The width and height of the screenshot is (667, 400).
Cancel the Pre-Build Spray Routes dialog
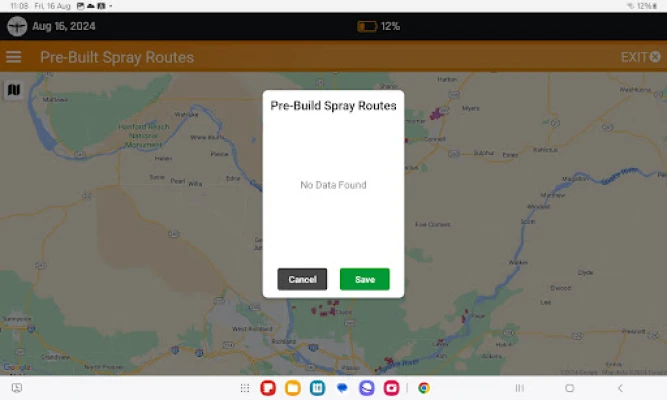302,279
